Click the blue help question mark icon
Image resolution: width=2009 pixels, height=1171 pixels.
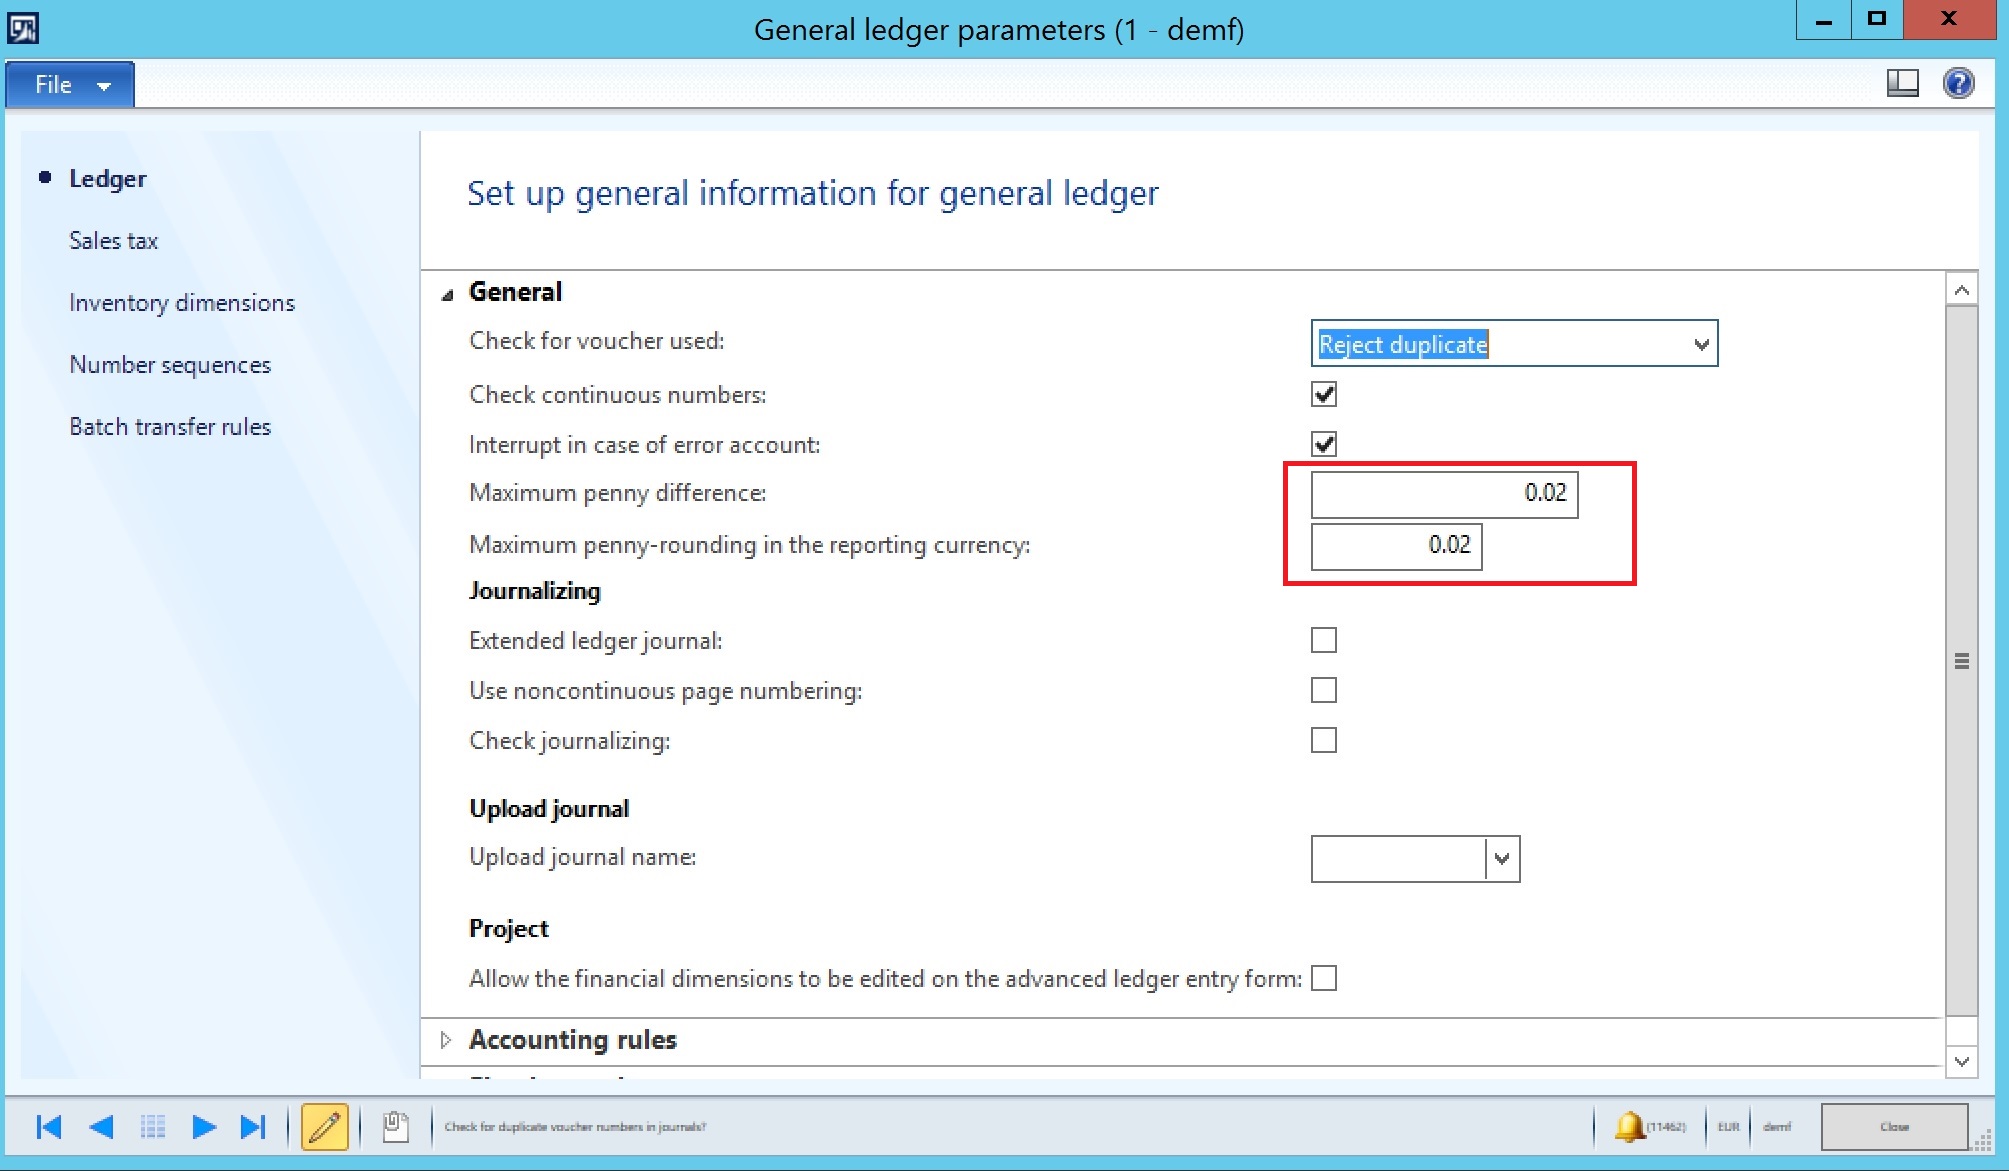coord(1958,83)
